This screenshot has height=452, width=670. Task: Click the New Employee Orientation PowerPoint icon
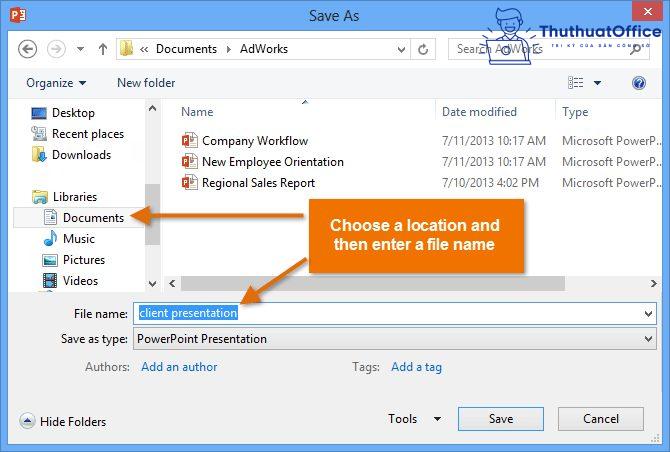coord(190,161)
